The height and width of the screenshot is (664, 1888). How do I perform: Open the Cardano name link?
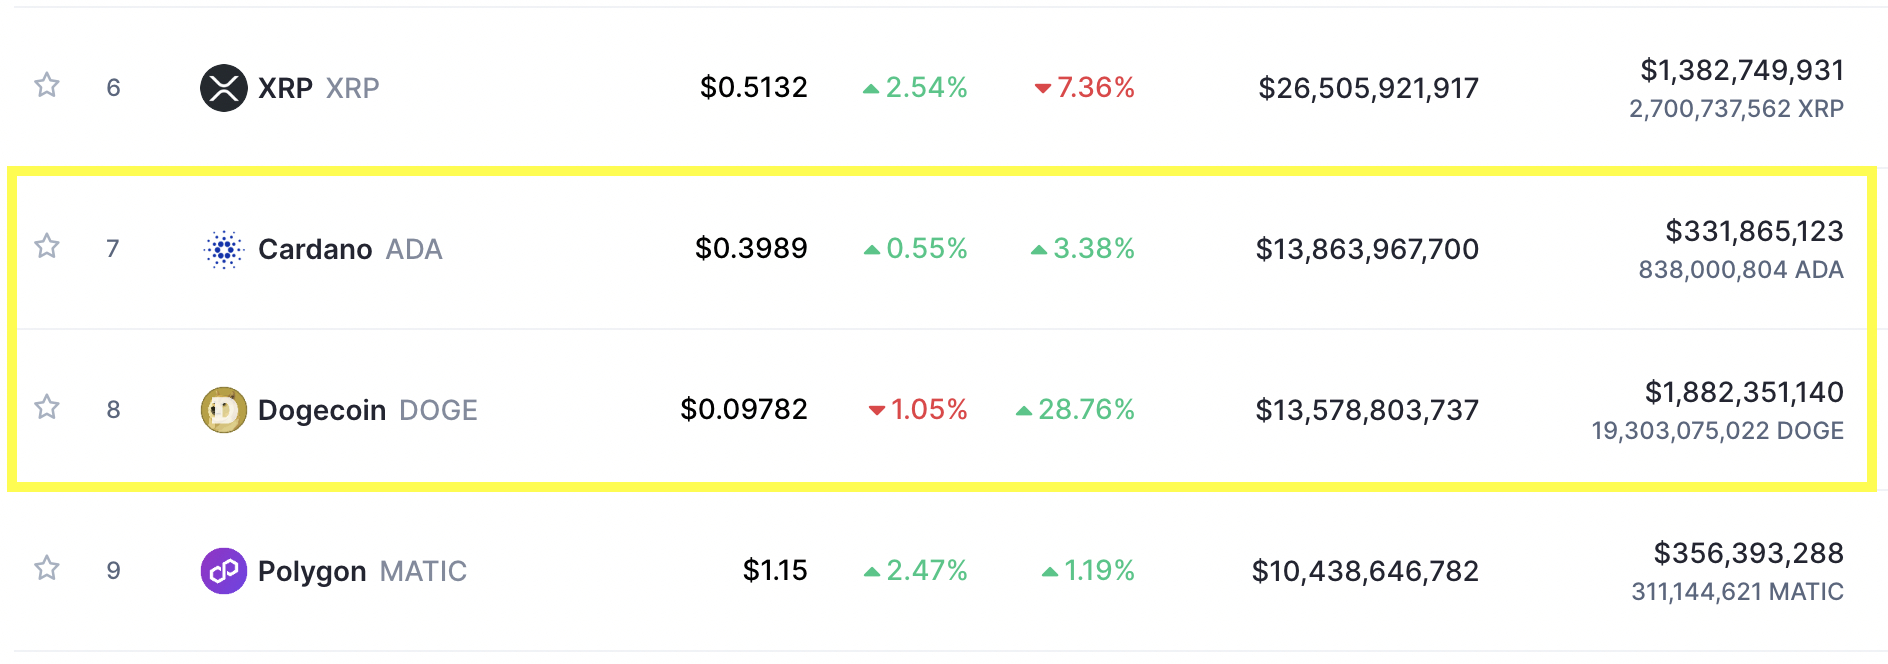pyautogui.click(x=315, y=249)
